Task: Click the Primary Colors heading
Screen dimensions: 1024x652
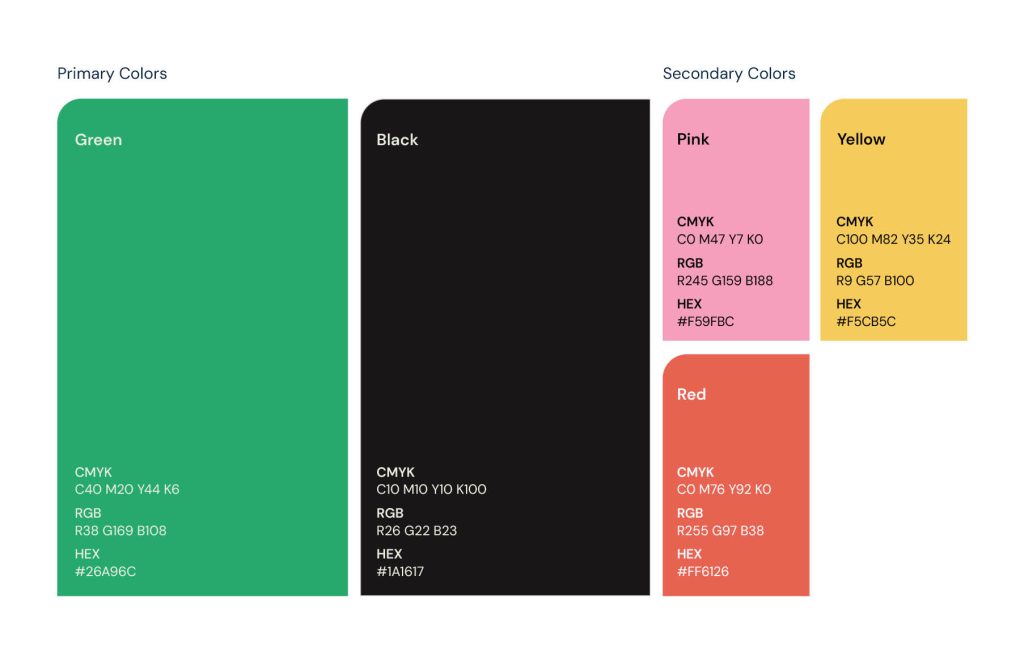Action: click(112, 74)
